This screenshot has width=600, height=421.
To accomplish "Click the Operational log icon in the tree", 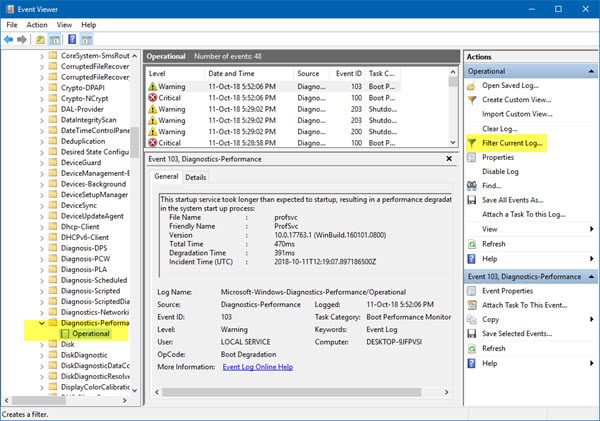I will pyautogui.click(x=65, y=334).
